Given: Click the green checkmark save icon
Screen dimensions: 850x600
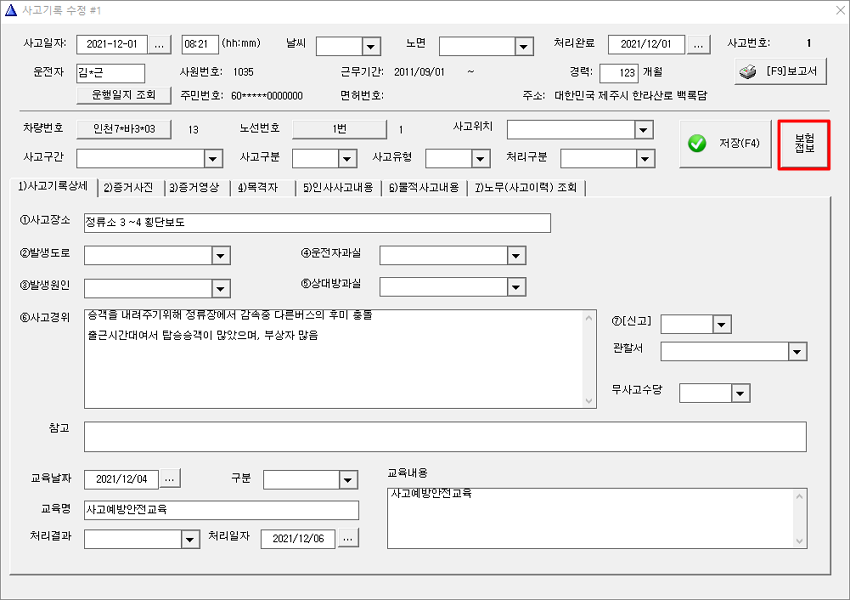Looking at the screenshot, I should (x=697, y=143).
